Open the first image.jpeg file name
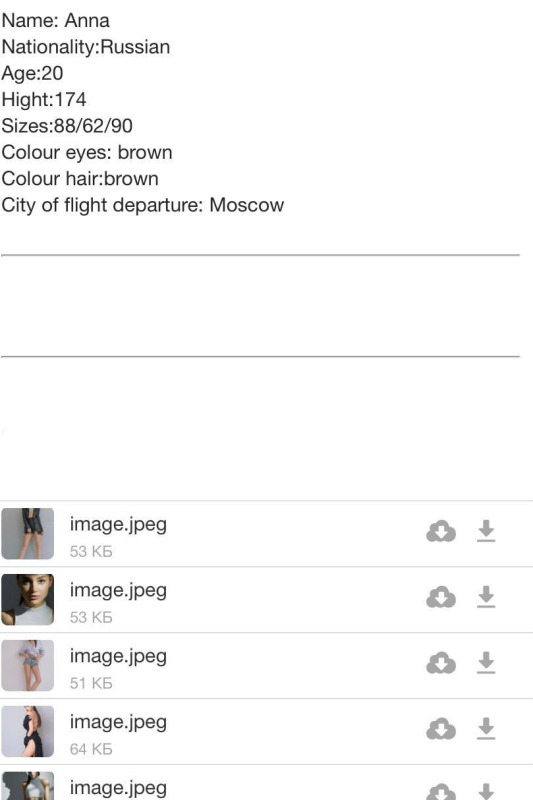The image size is (533, 800). [x=118, y=525]
